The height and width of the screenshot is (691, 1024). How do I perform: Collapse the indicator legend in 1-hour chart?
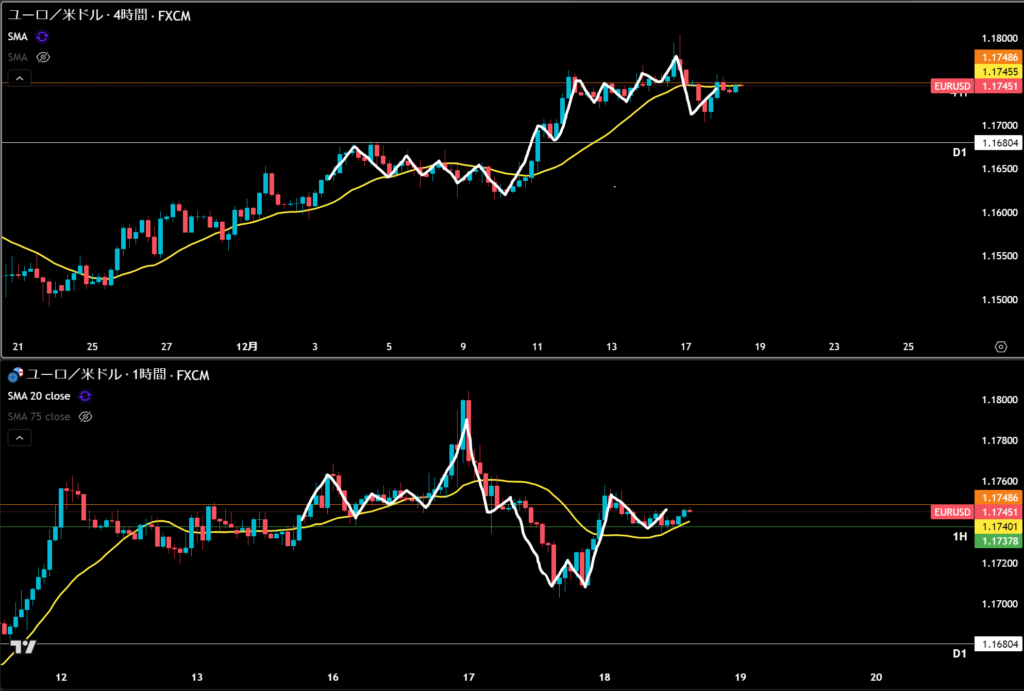click(19, 437)
